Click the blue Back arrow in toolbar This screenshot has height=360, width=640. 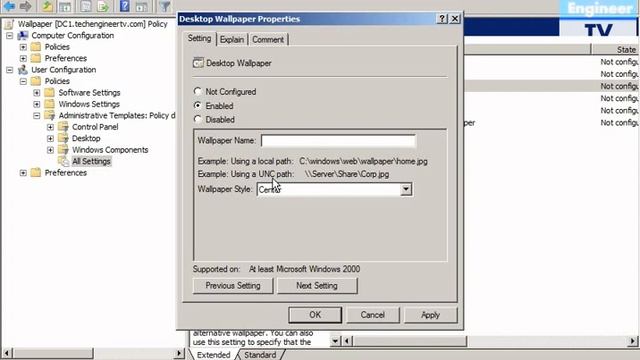[x=9, y=6]
